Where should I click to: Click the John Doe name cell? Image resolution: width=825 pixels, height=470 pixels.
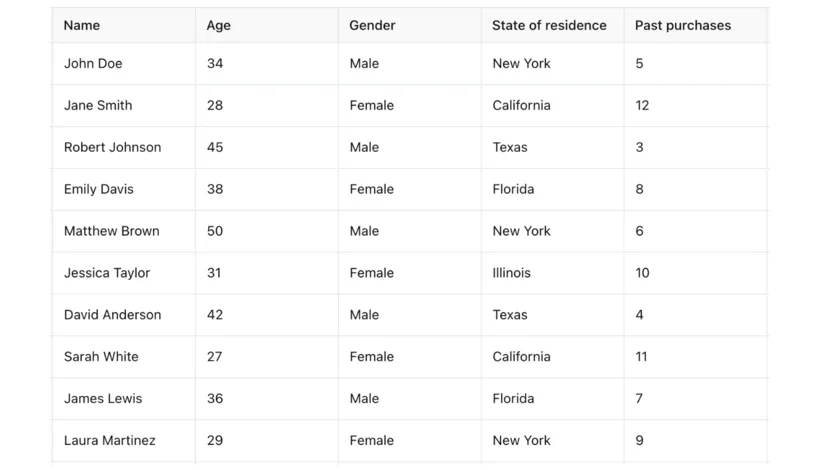coord(93,63)
